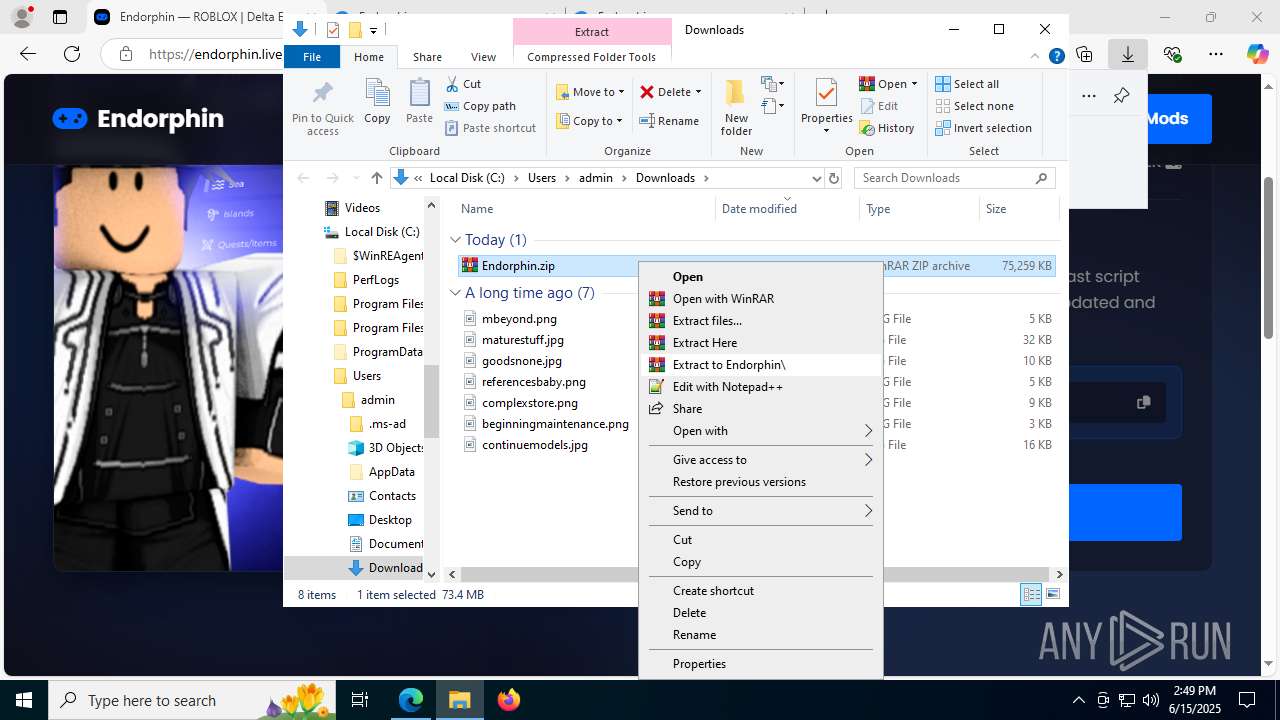Expand address bar history dropdown
Screen dimensions: 1280x720
click(x=816, y=178)
